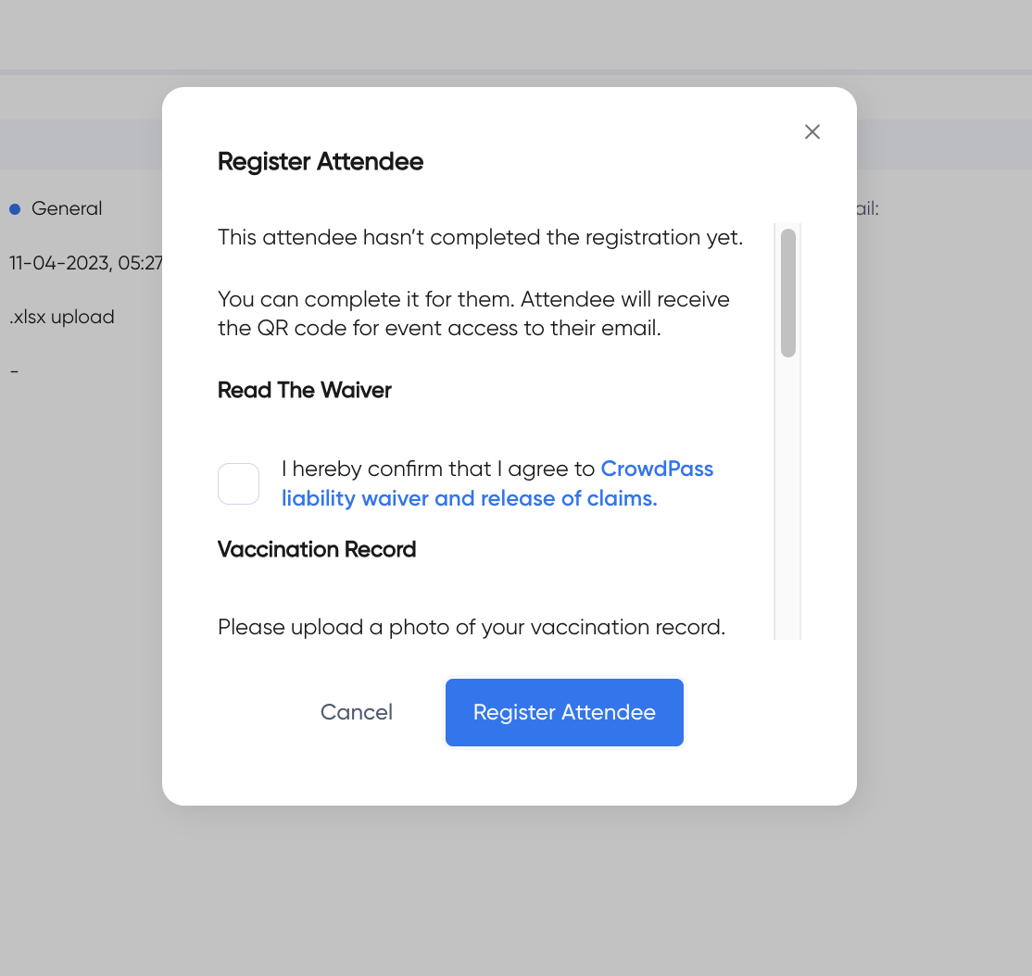
Task: Click the registration completion notice text
Action: click(x=480, y=237)
